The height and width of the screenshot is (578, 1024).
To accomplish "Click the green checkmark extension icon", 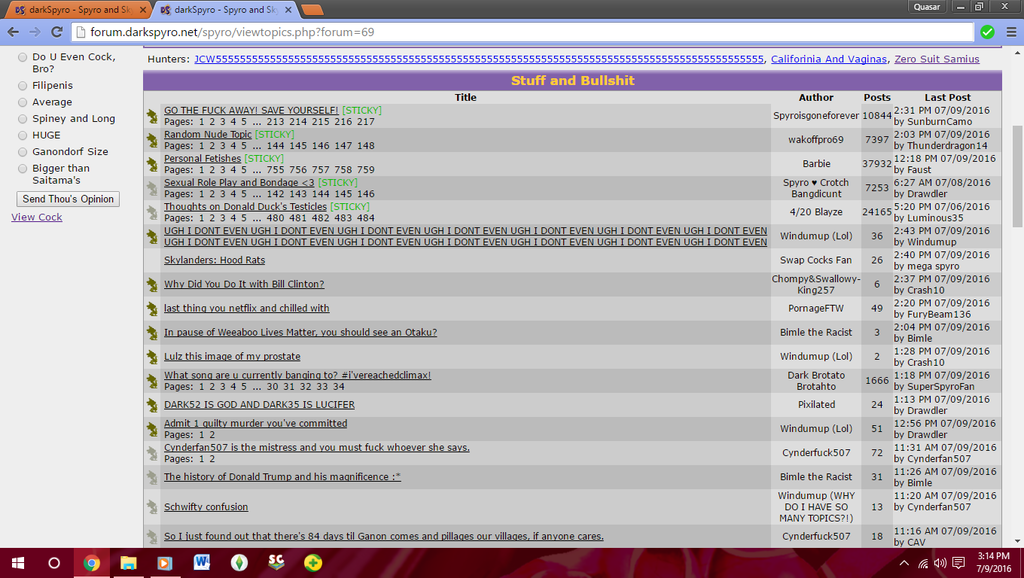I will coord(987,32).
